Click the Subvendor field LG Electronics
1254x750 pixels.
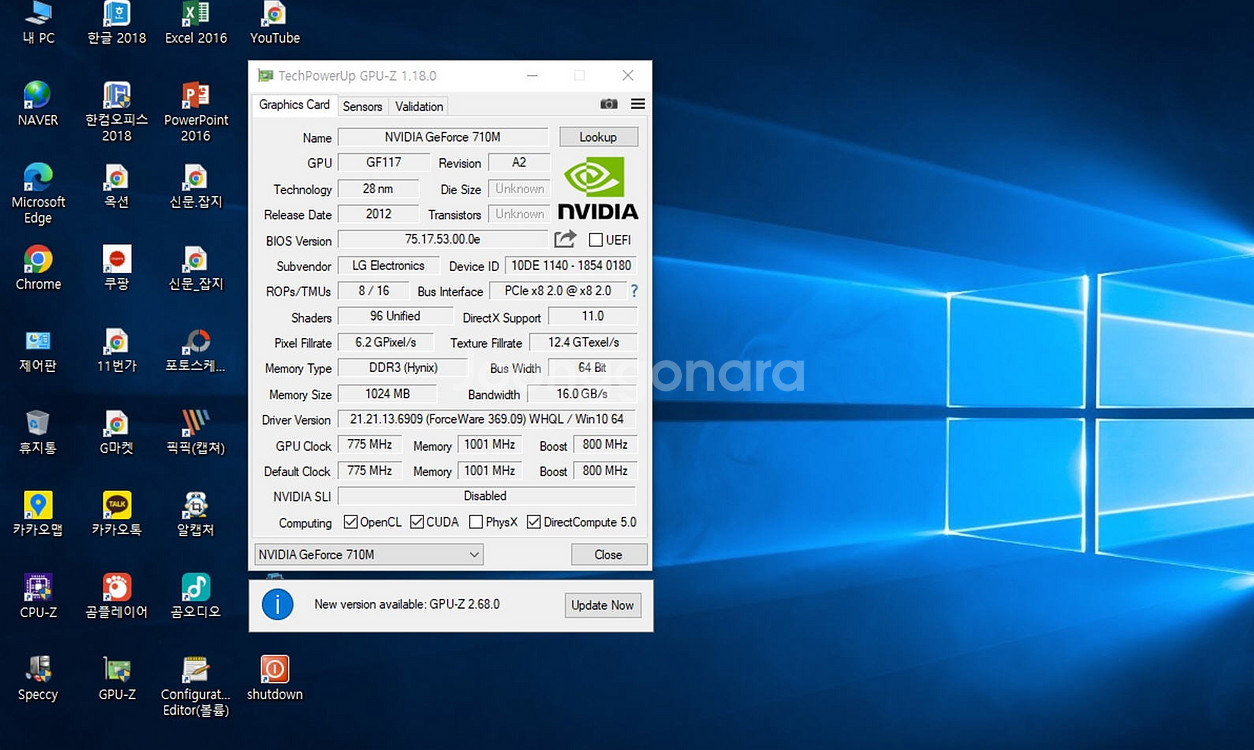point(388,265)
